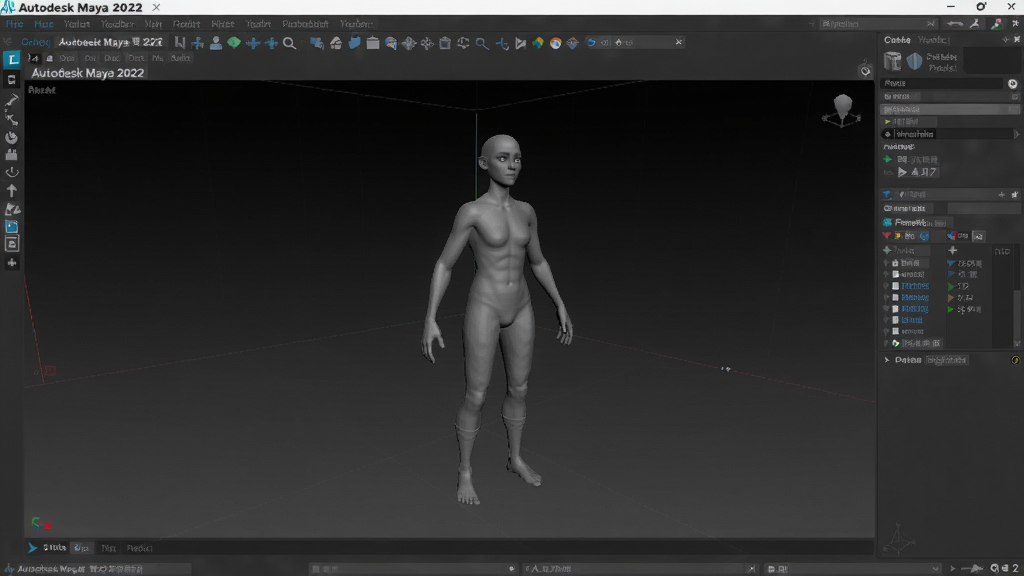Clear the top toolbar search field with its X
Image resolution: width=1024 pixels, height=576 pixels.
pos(679,42)
